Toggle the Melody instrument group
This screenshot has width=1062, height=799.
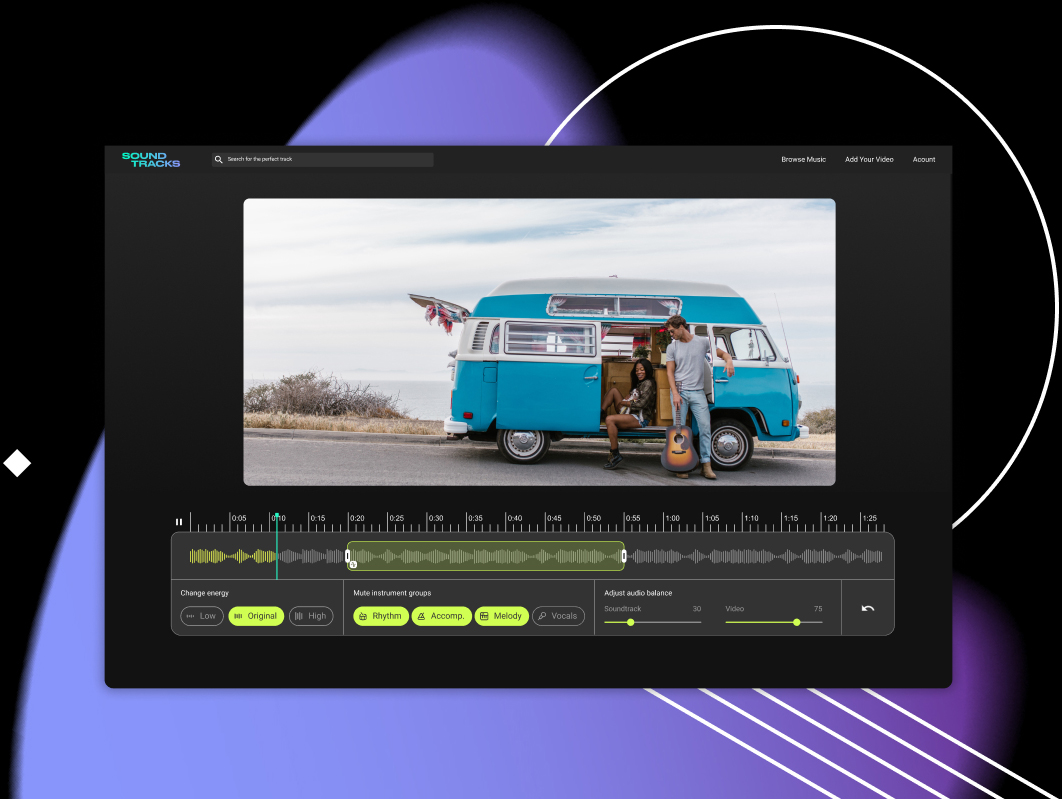tap(501, 616)
